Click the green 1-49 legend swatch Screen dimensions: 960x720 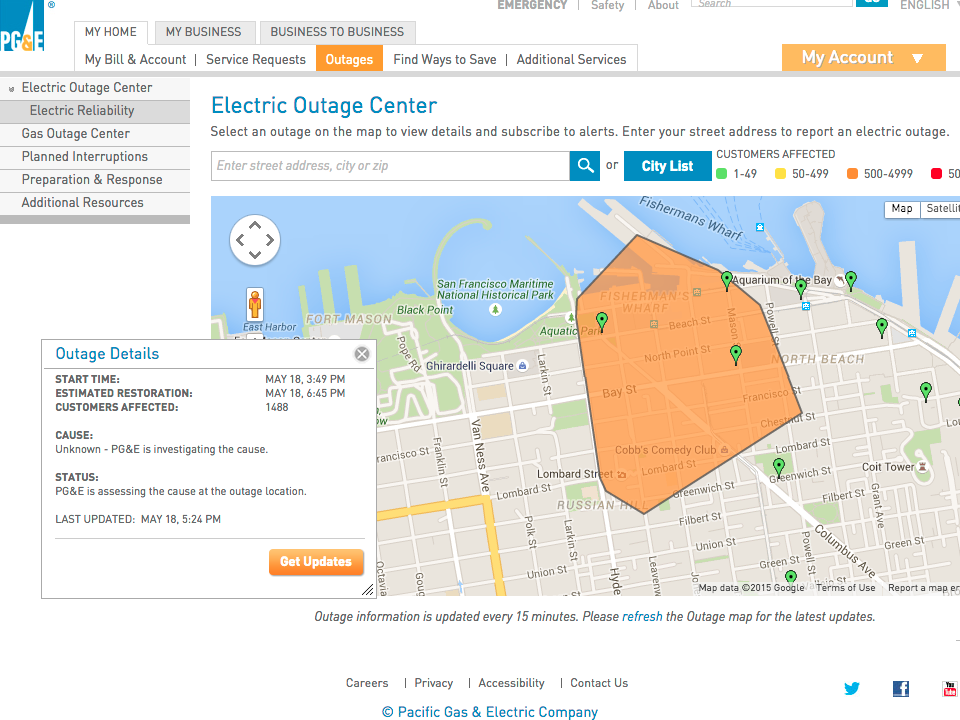click(x=722, y=174)
